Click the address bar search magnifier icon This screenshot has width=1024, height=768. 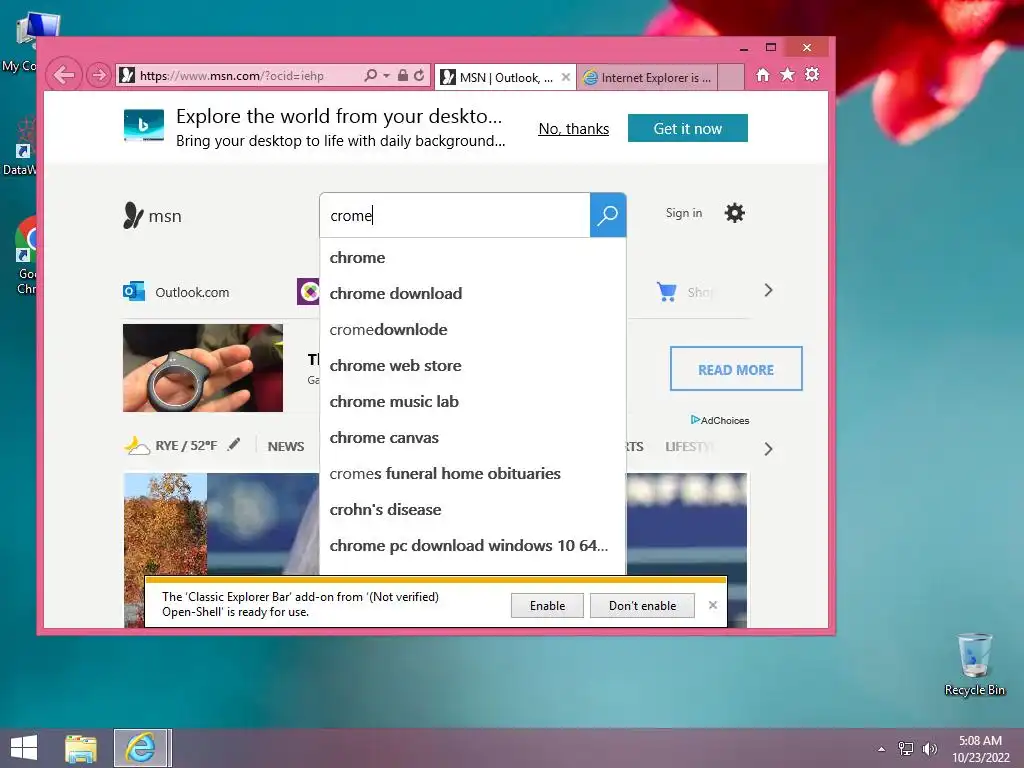(x=370, y=75)
